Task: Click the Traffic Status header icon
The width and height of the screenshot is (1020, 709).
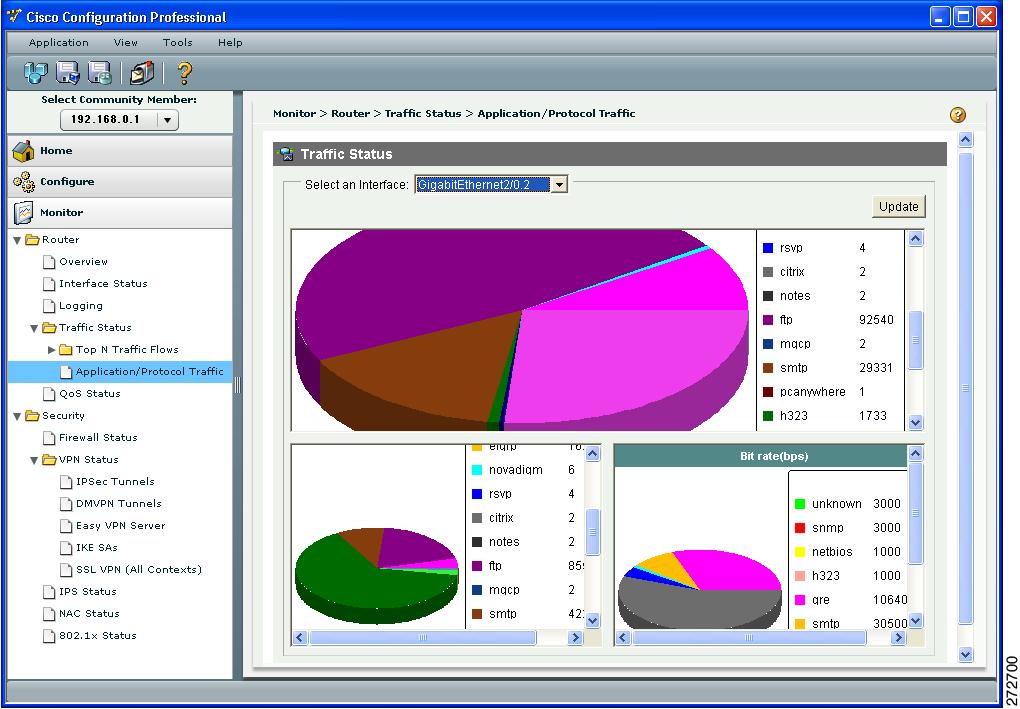Action: coord(285,154)
